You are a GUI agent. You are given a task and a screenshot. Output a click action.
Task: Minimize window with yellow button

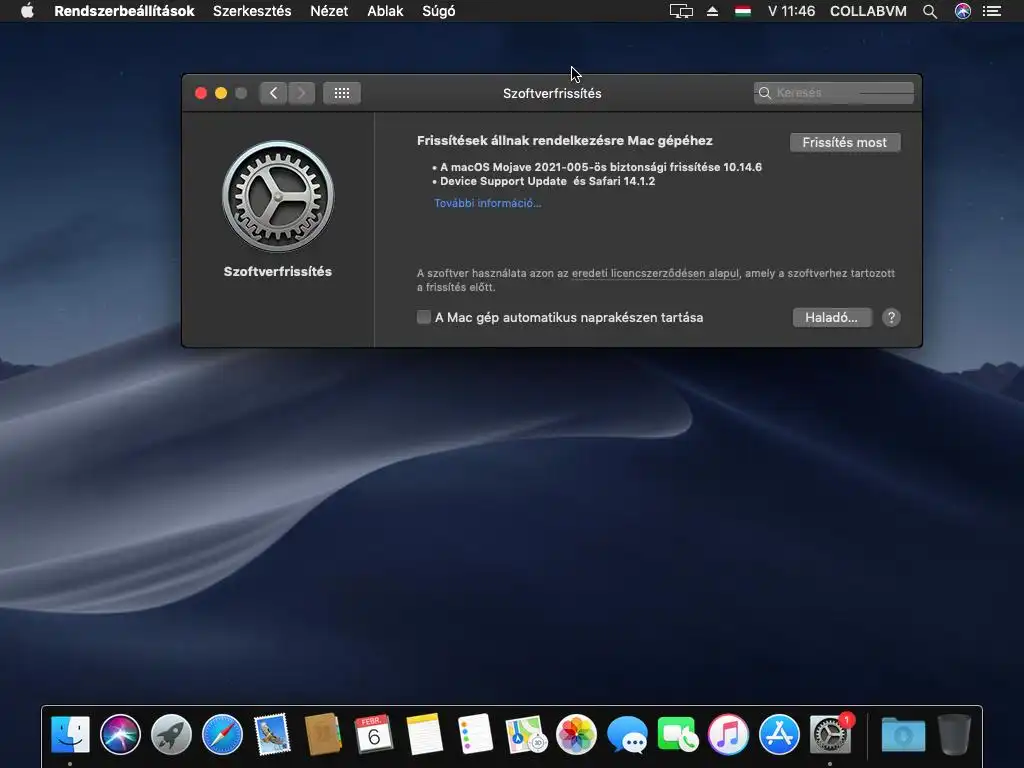coord(221,93)
